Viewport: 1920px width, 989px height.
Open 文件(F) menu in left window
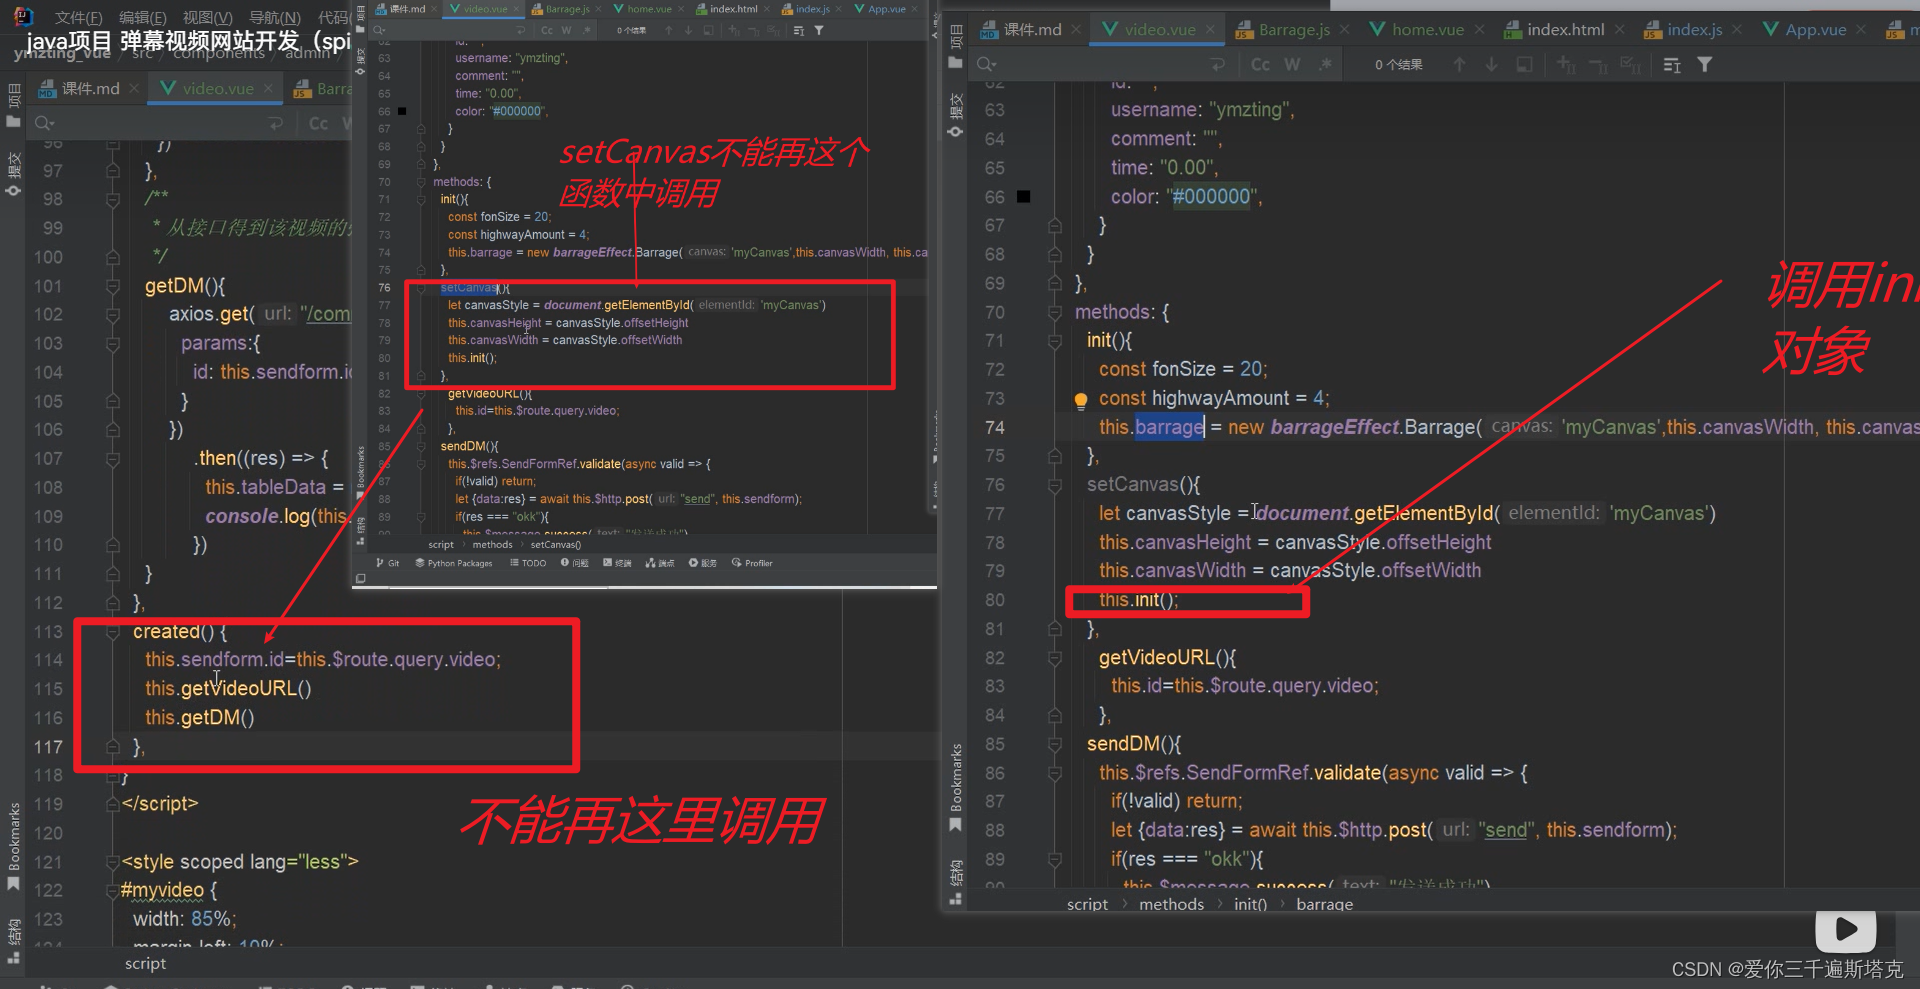coord(79,17)
